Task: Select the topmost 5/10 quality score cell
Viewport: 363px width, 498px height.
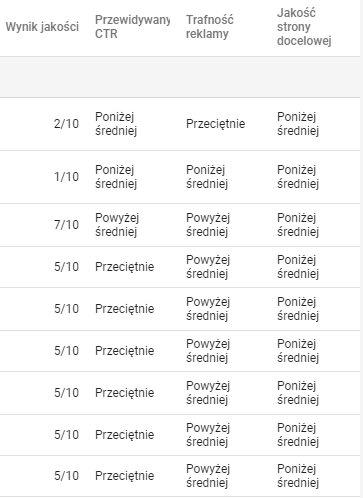Action: pos(66,267)
